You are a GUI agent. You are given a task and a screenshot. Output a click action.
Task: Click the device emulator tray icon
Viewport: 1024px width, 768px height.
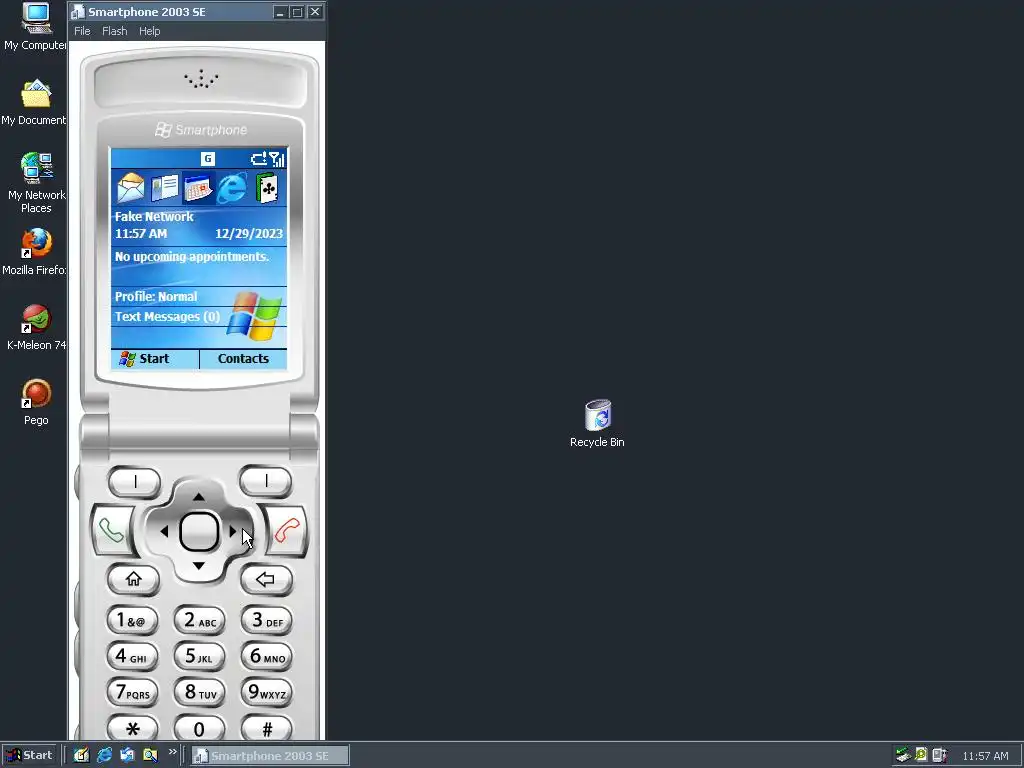pos(939,755)
